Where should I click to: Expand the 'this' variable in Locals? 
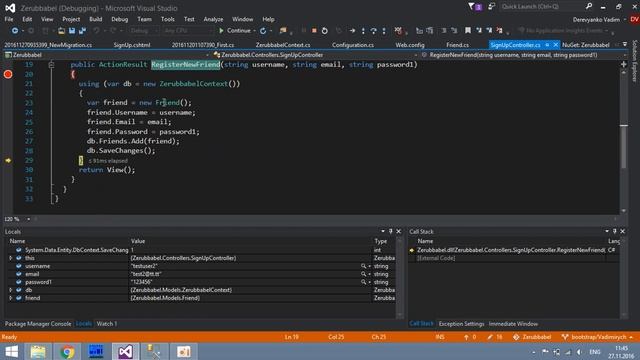pos(11,258)
